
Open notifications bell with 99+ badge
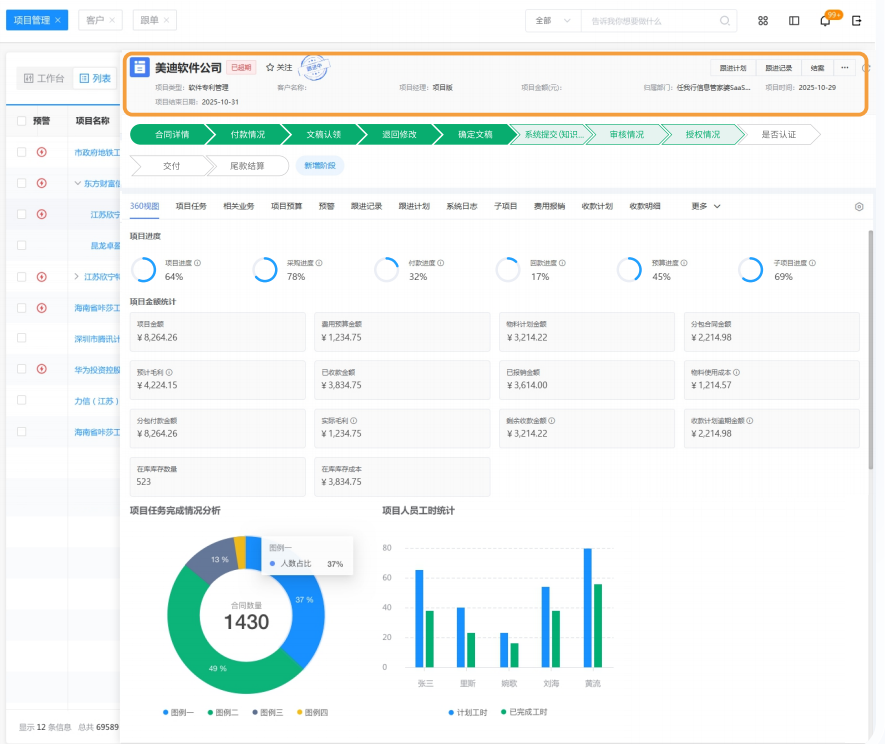point(825,21)
